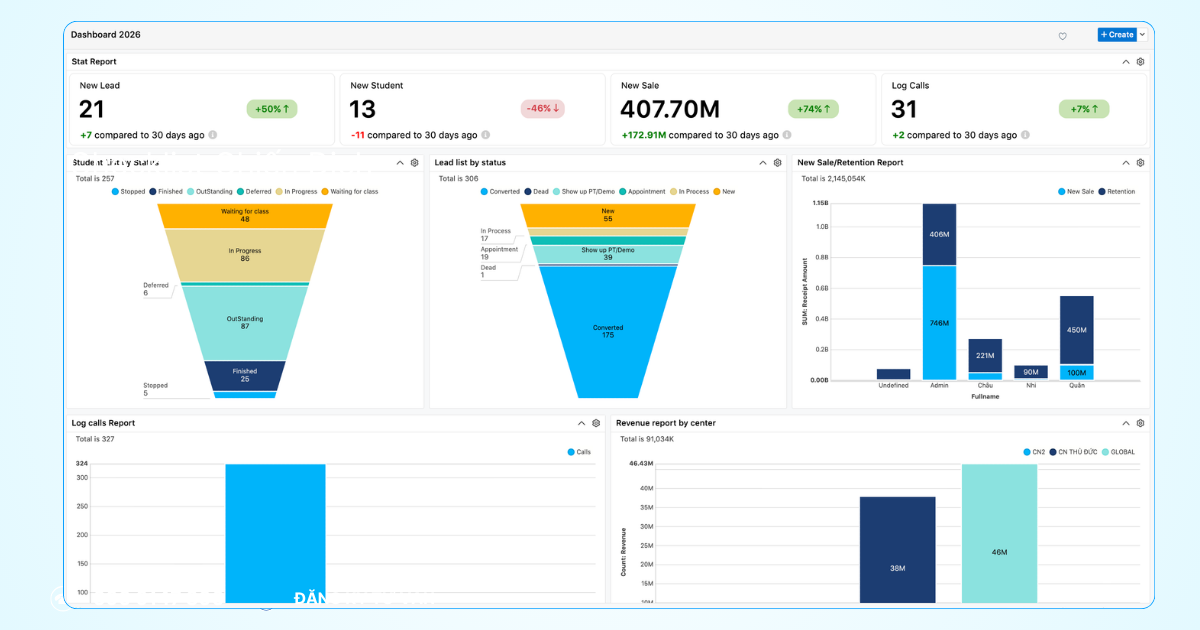This screenshot has height=630, width=1200.
Task: Click the Dashboard 2026 title
Action: (x=106, y=34)
